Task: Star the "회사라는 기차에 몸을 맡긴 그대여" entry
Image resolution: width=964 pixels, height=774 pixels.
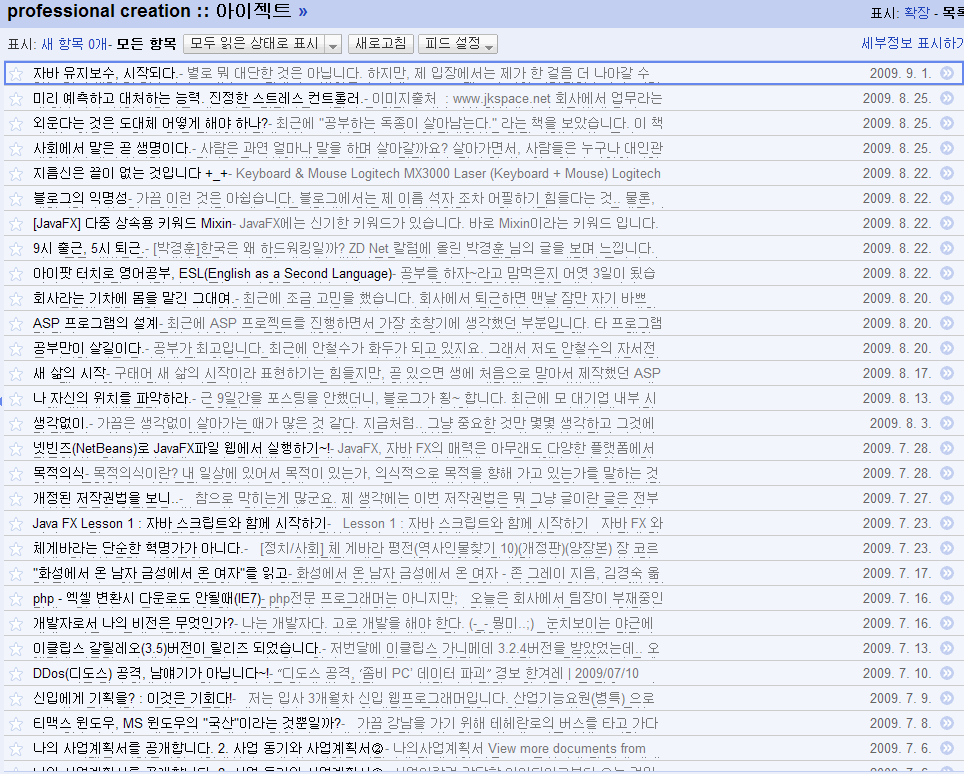Action: [16, 297]
